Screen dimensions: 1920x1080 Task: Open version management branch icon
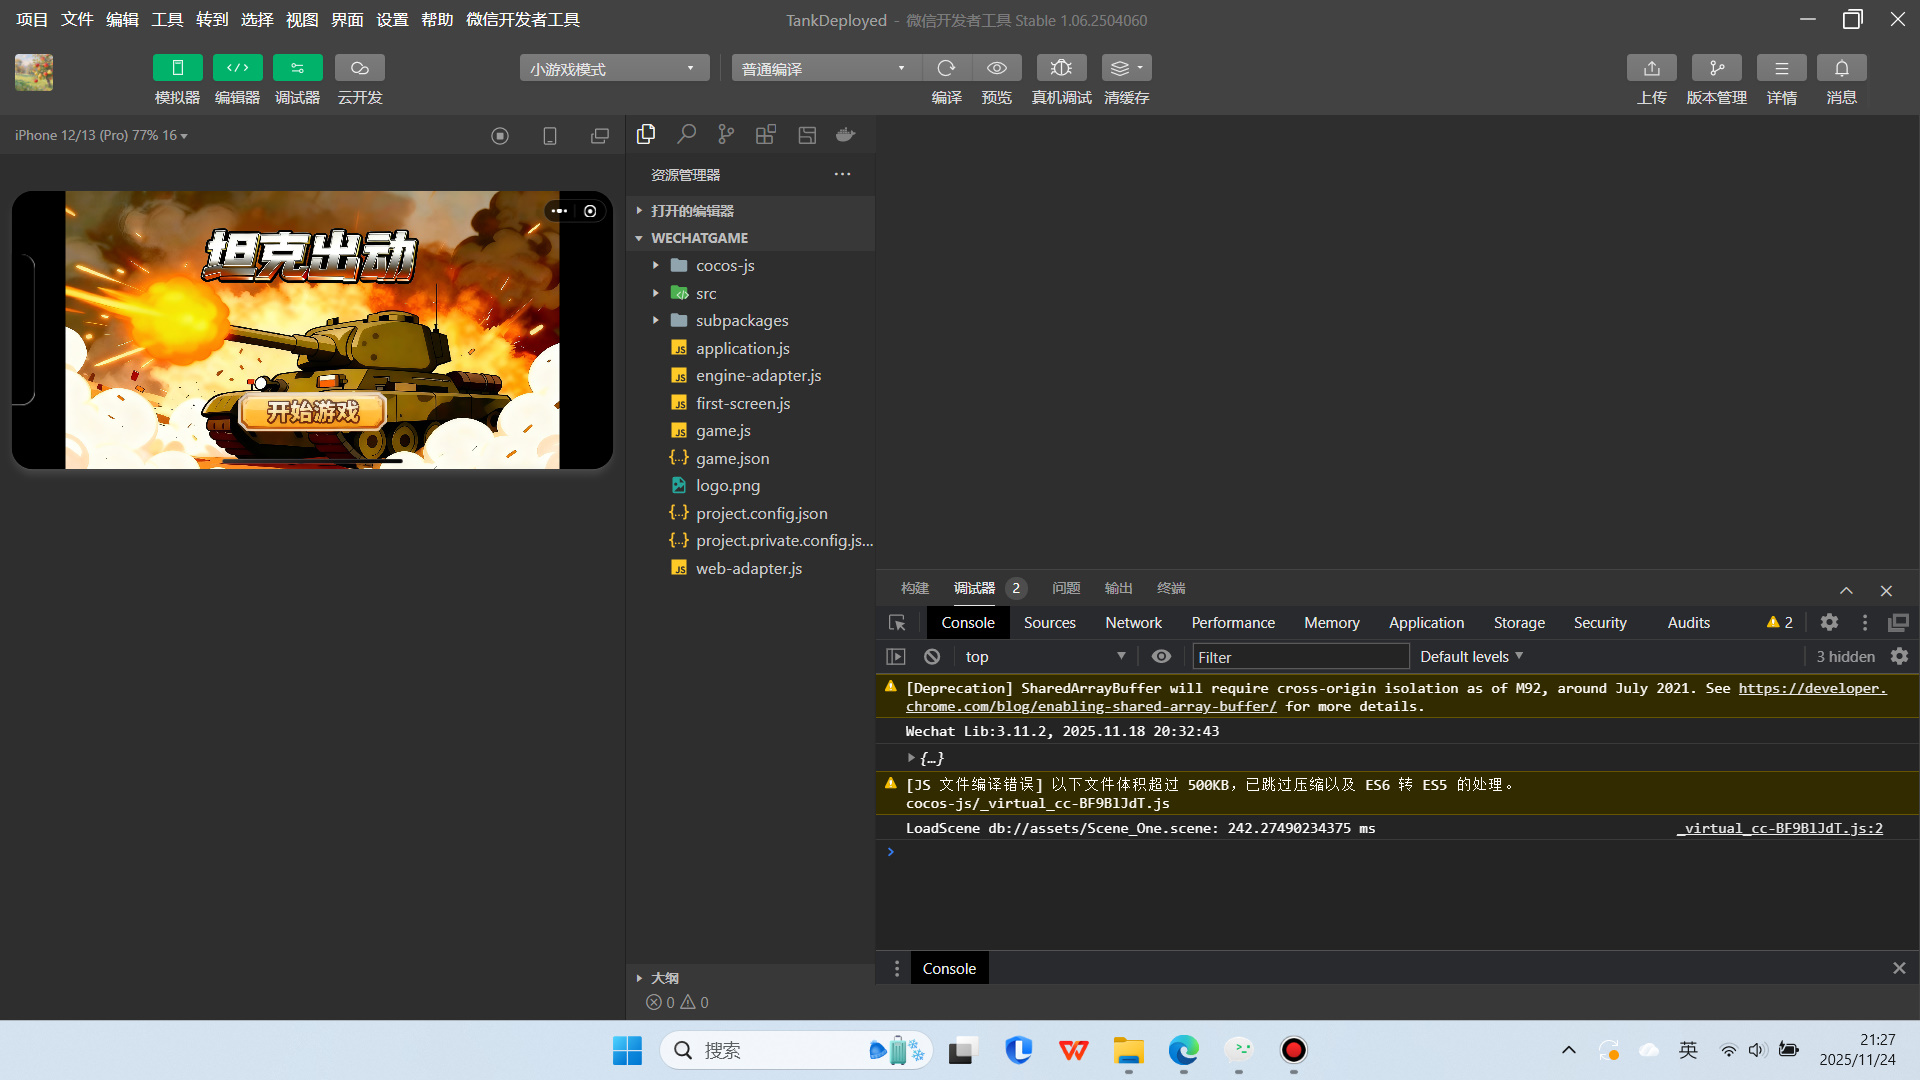click(1716, 68)
